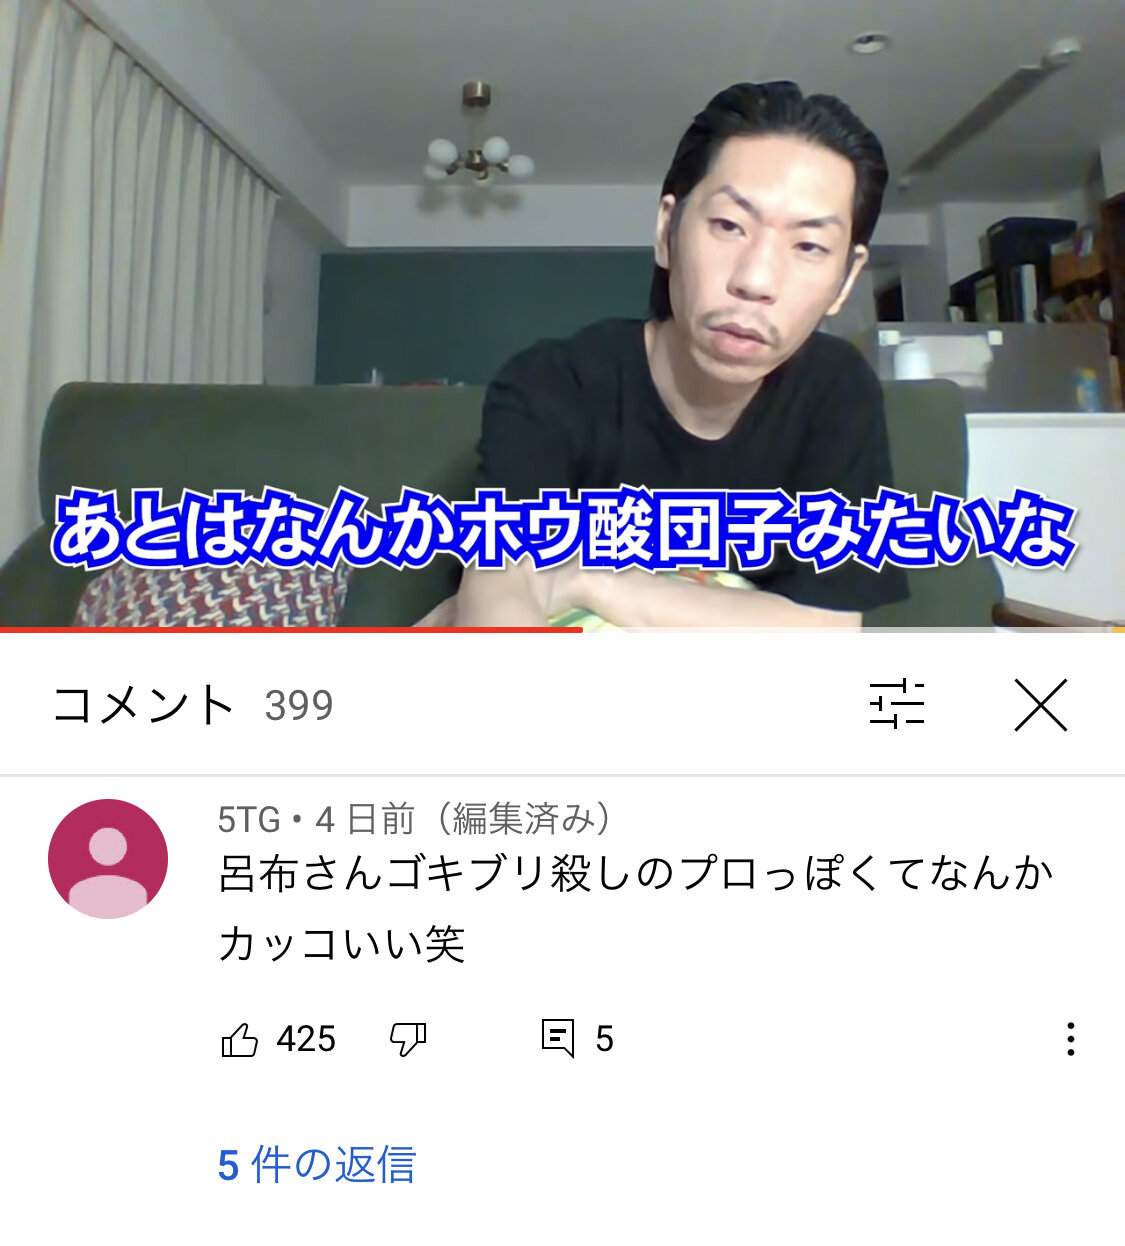Close the comments panel with X
Screen dimensions: 1125x1246
[x=1041, y=704]
